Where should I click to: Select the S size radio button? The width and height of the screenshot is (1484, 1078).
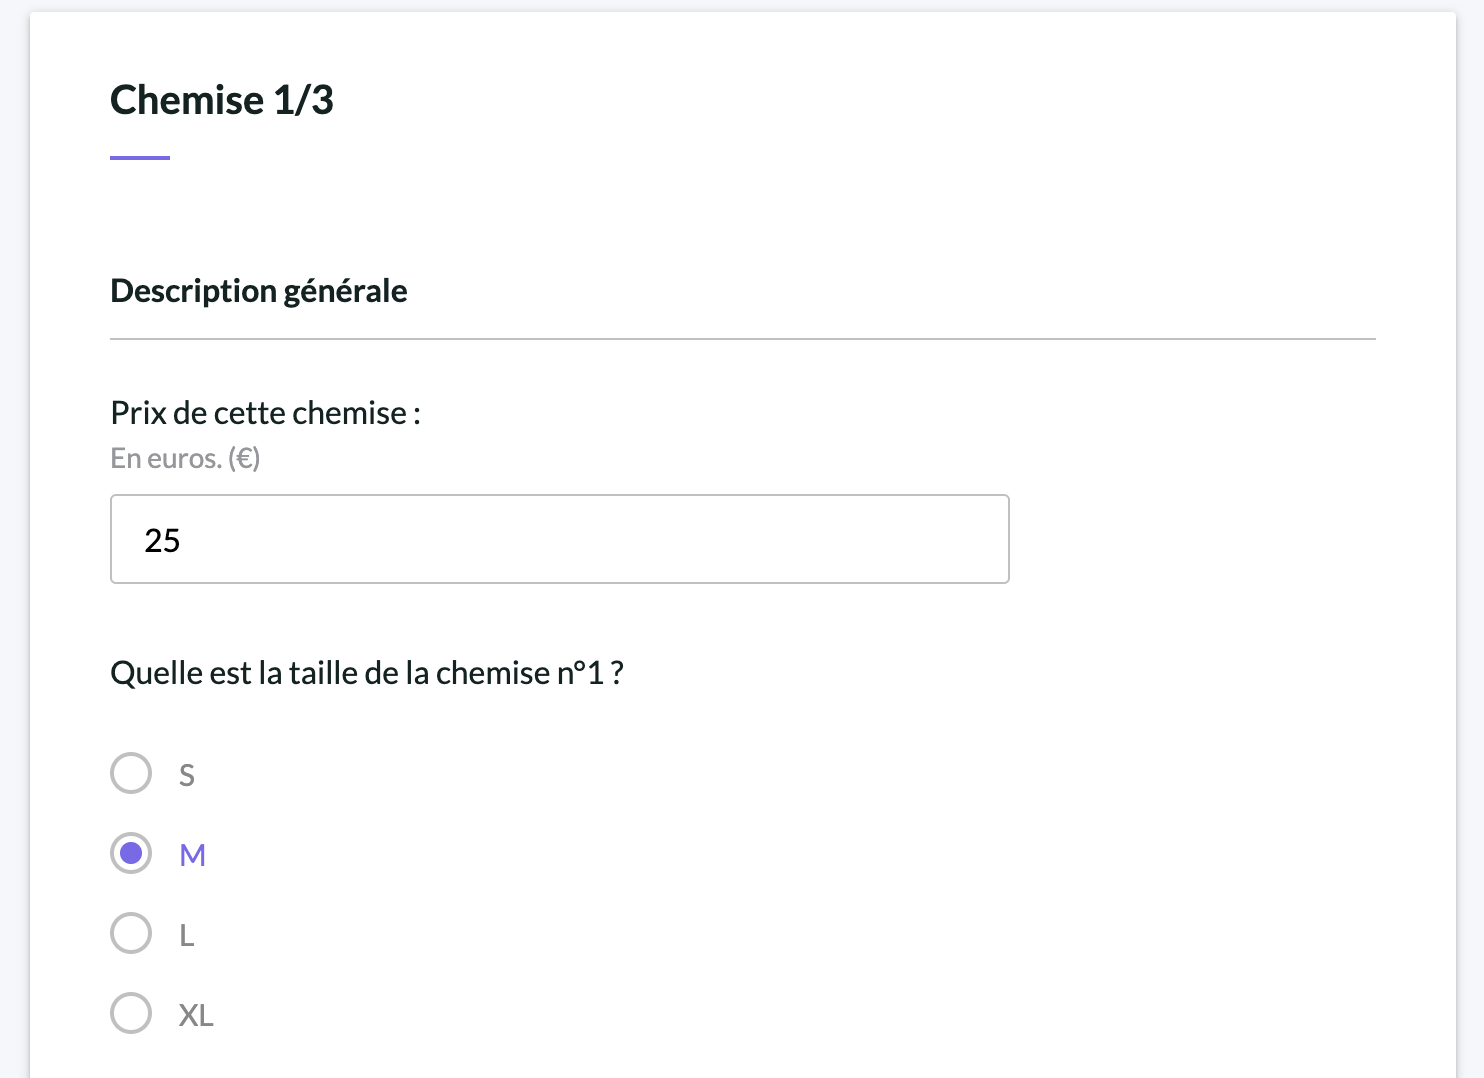[131, 773]
